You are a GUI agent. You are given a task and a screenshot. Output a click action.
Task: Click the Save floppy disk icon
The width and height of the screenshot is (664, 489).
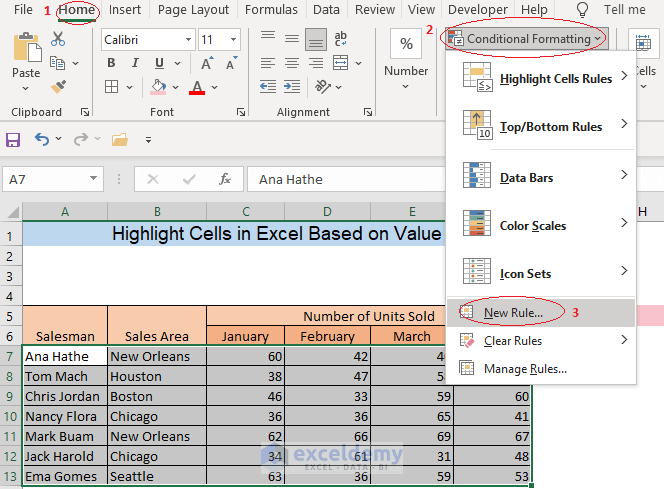point(13,140)
